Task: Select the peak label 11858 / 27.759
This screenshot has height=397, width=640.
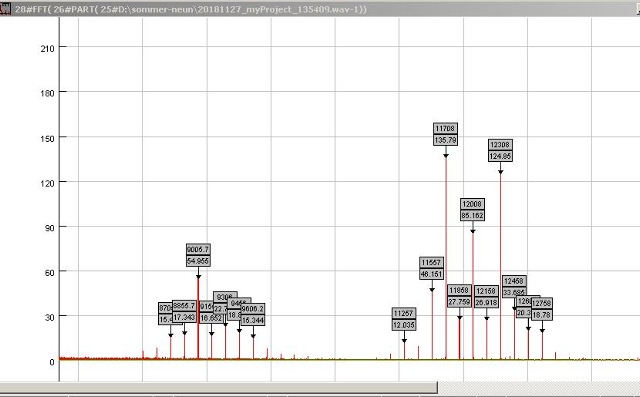Action: click(x=459, y=296)
